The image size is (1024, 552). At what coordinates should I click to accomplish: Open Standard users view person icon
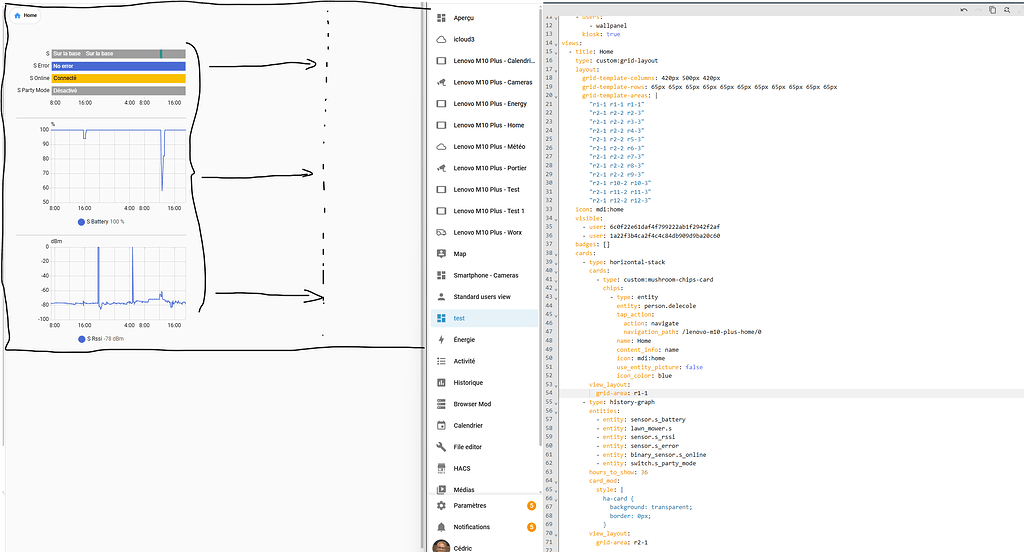tap(441, 297)
